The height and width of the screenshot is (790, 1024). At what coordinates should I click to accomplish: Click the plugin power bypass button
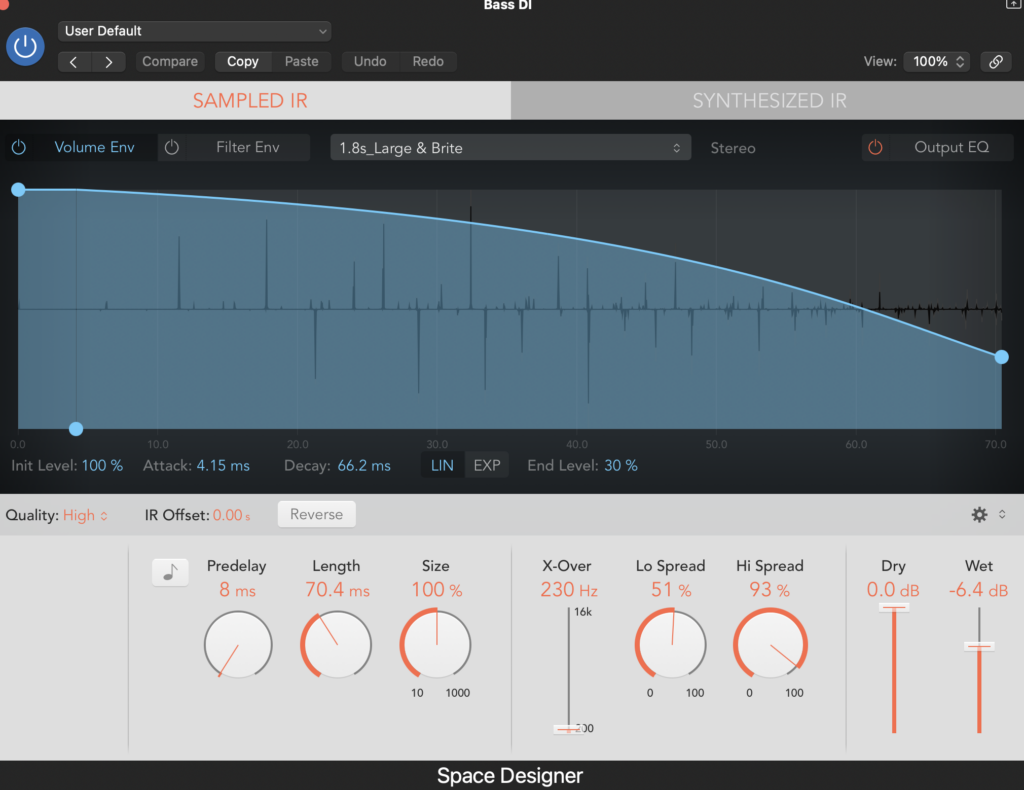point(25,46)
